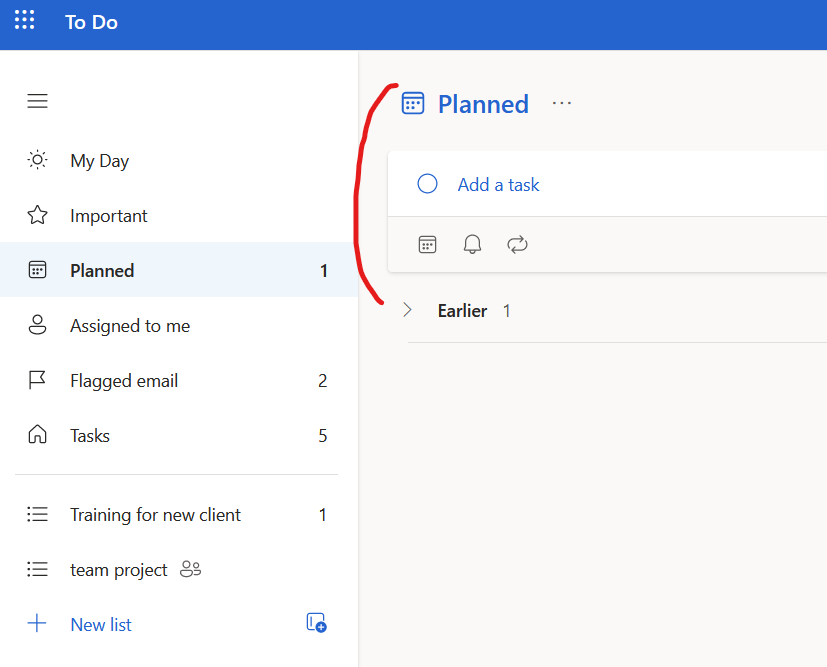Viewport: 827px width, 667px height.
Task: Click the plus icon beside New list
Action: pos(37,623)
